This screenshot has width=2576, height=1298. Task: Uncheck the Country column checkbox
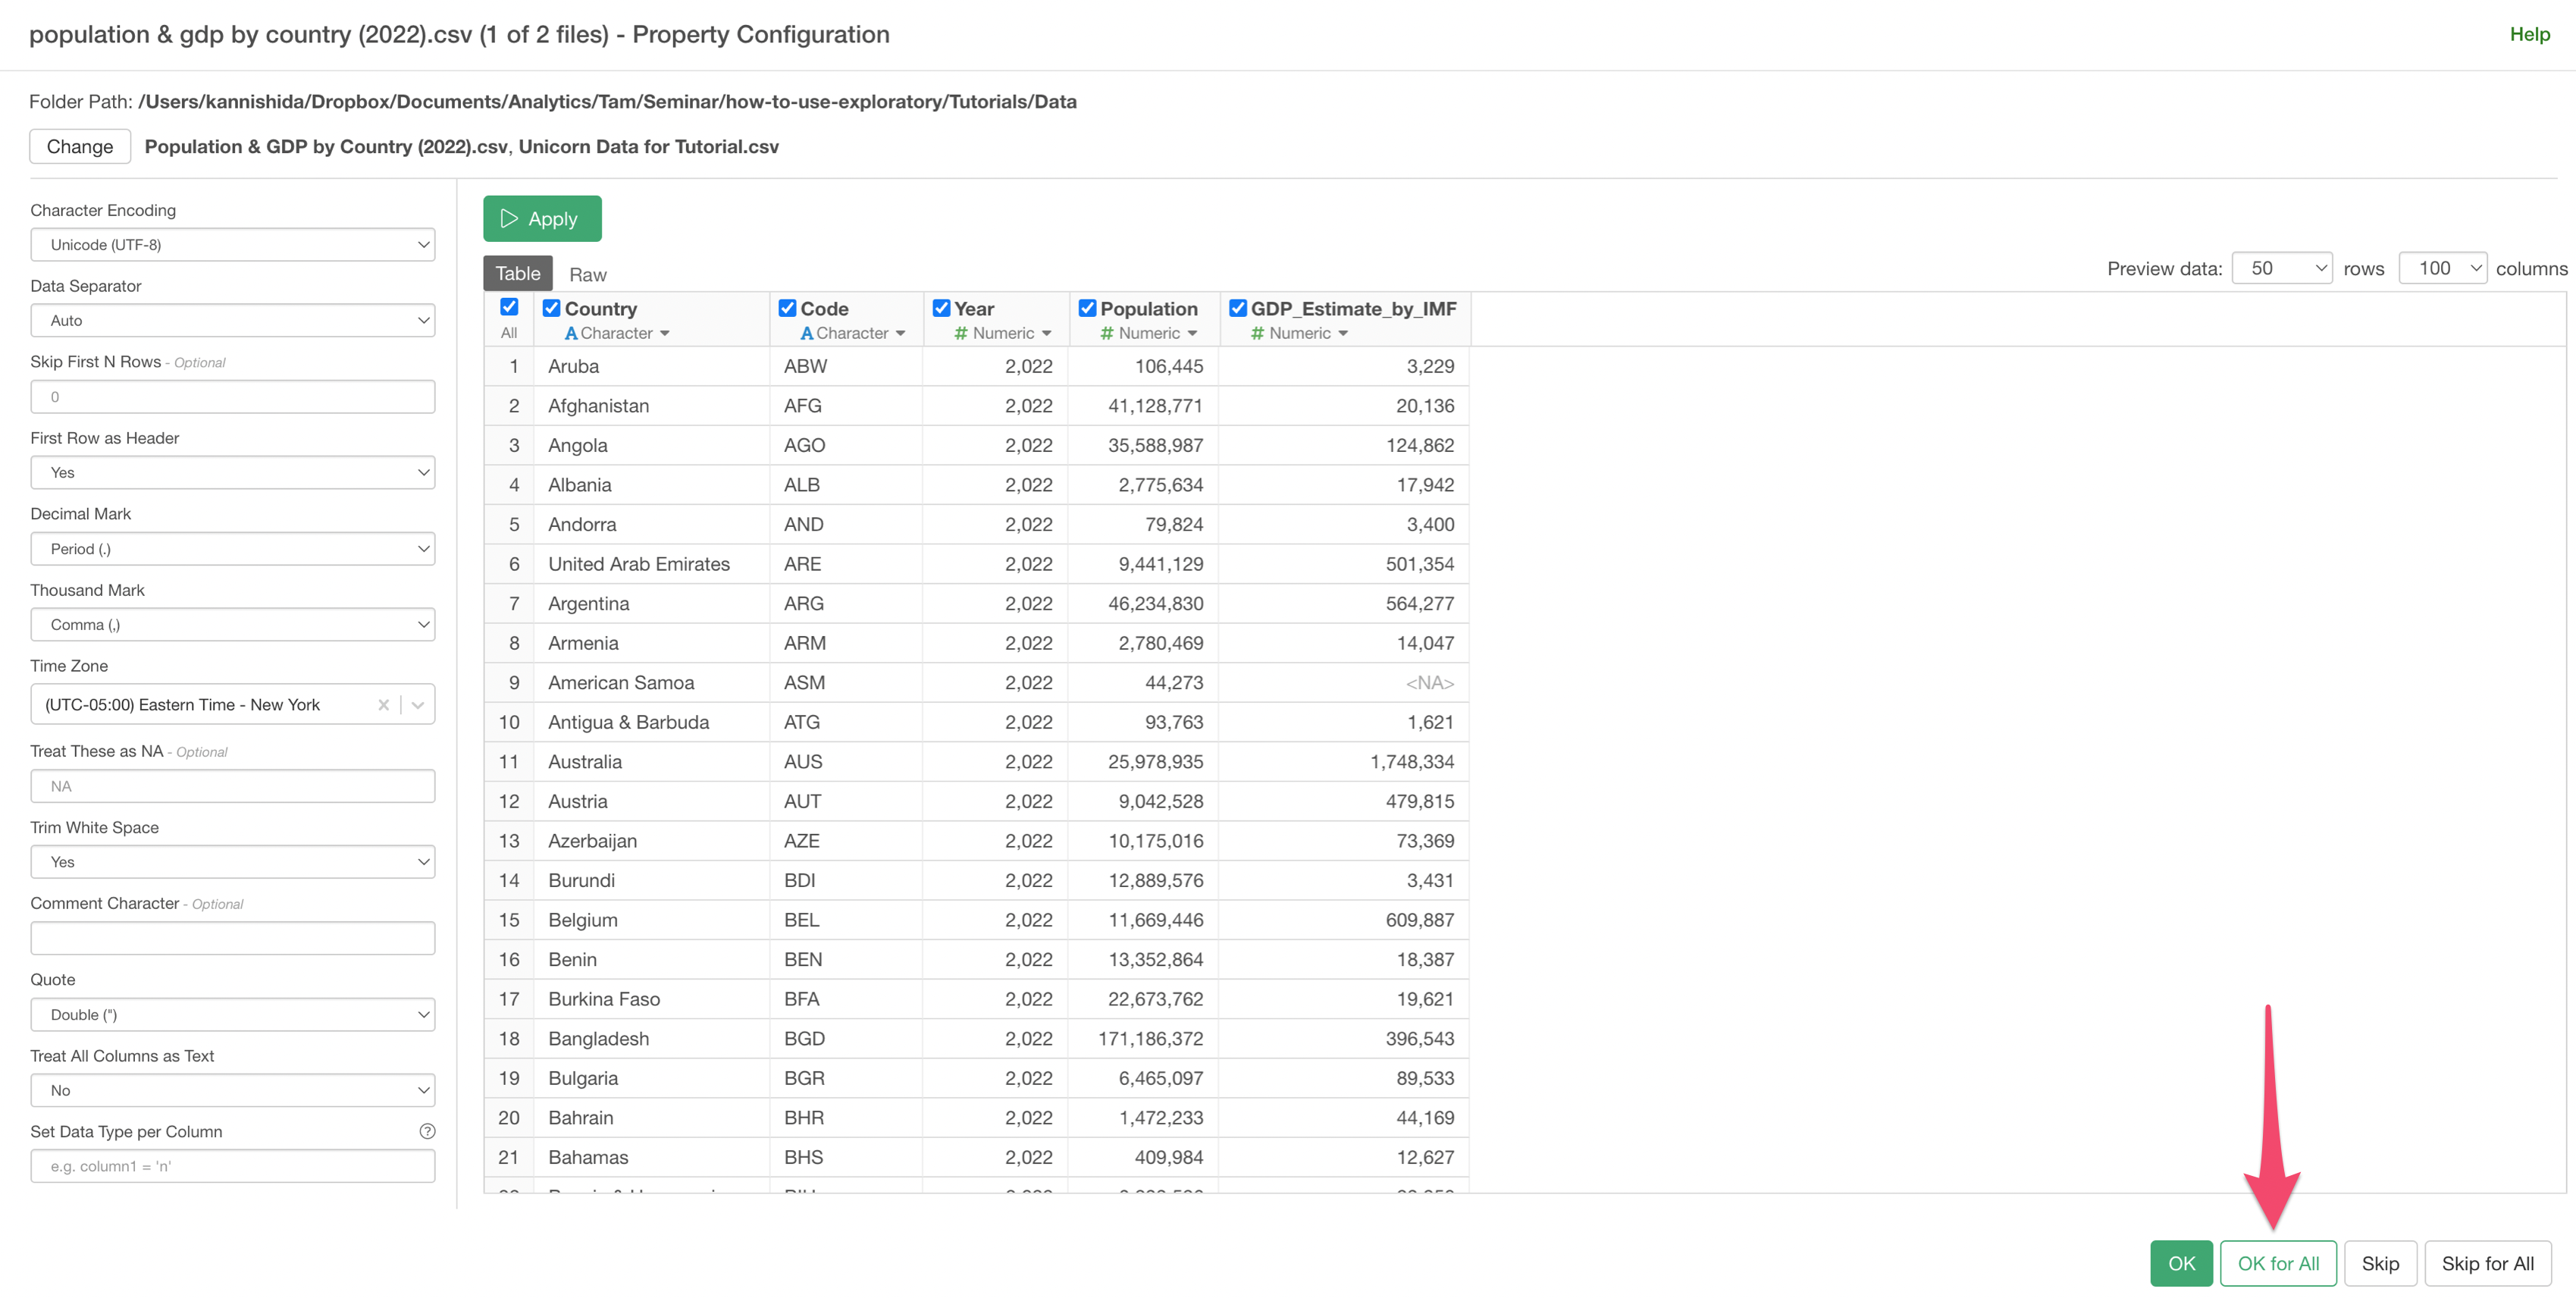[551, 308]
